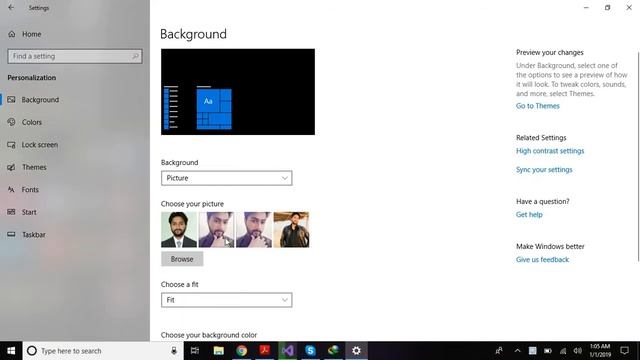
Task: Expand the Choose a fit dropdown
Action: (x=227, y=300)
